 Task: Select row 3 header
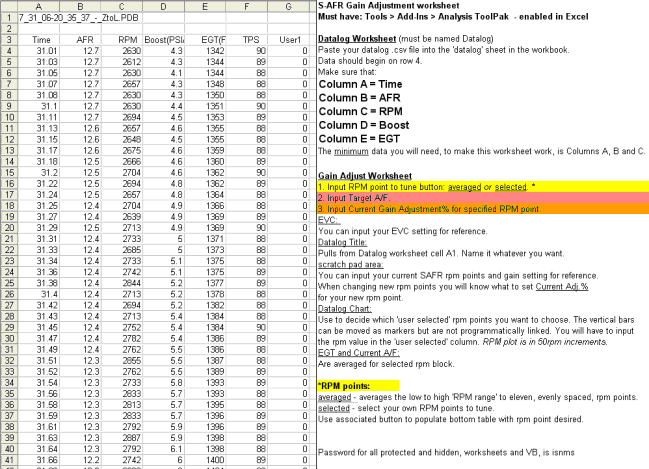click(9, 40)
